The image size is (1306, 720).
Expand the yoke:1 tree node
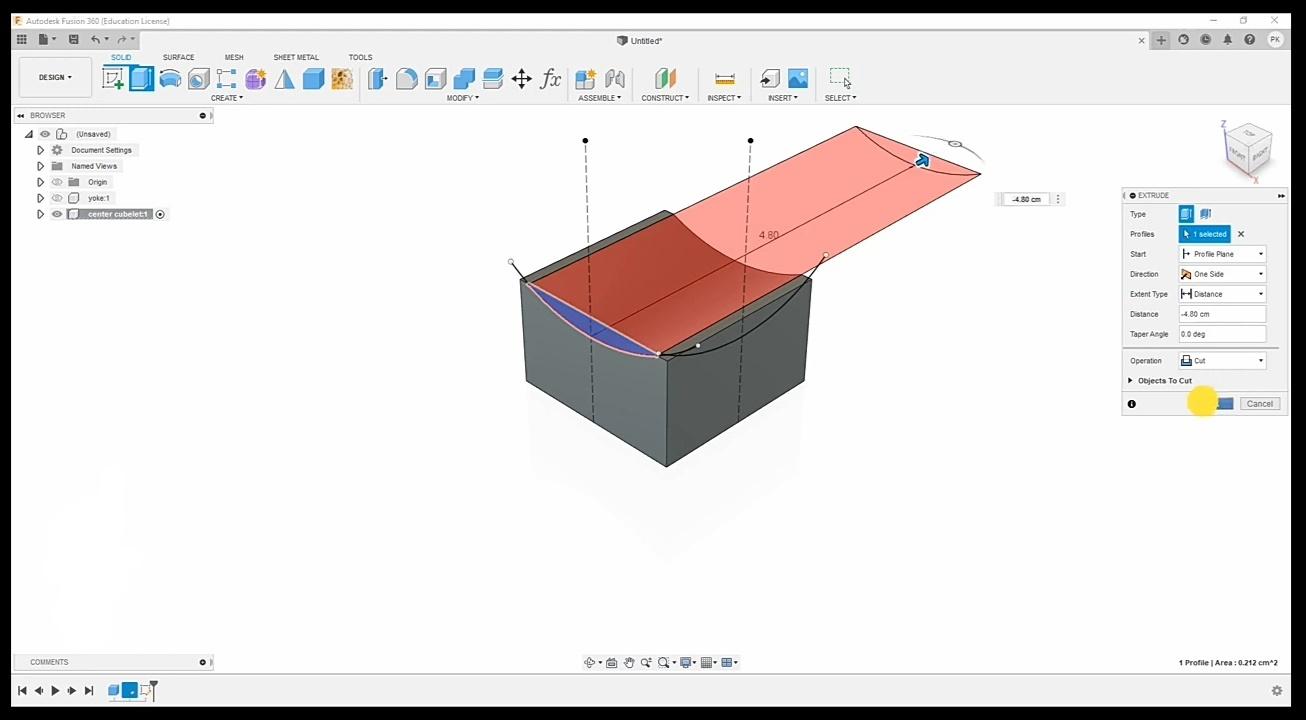point(40,198)
